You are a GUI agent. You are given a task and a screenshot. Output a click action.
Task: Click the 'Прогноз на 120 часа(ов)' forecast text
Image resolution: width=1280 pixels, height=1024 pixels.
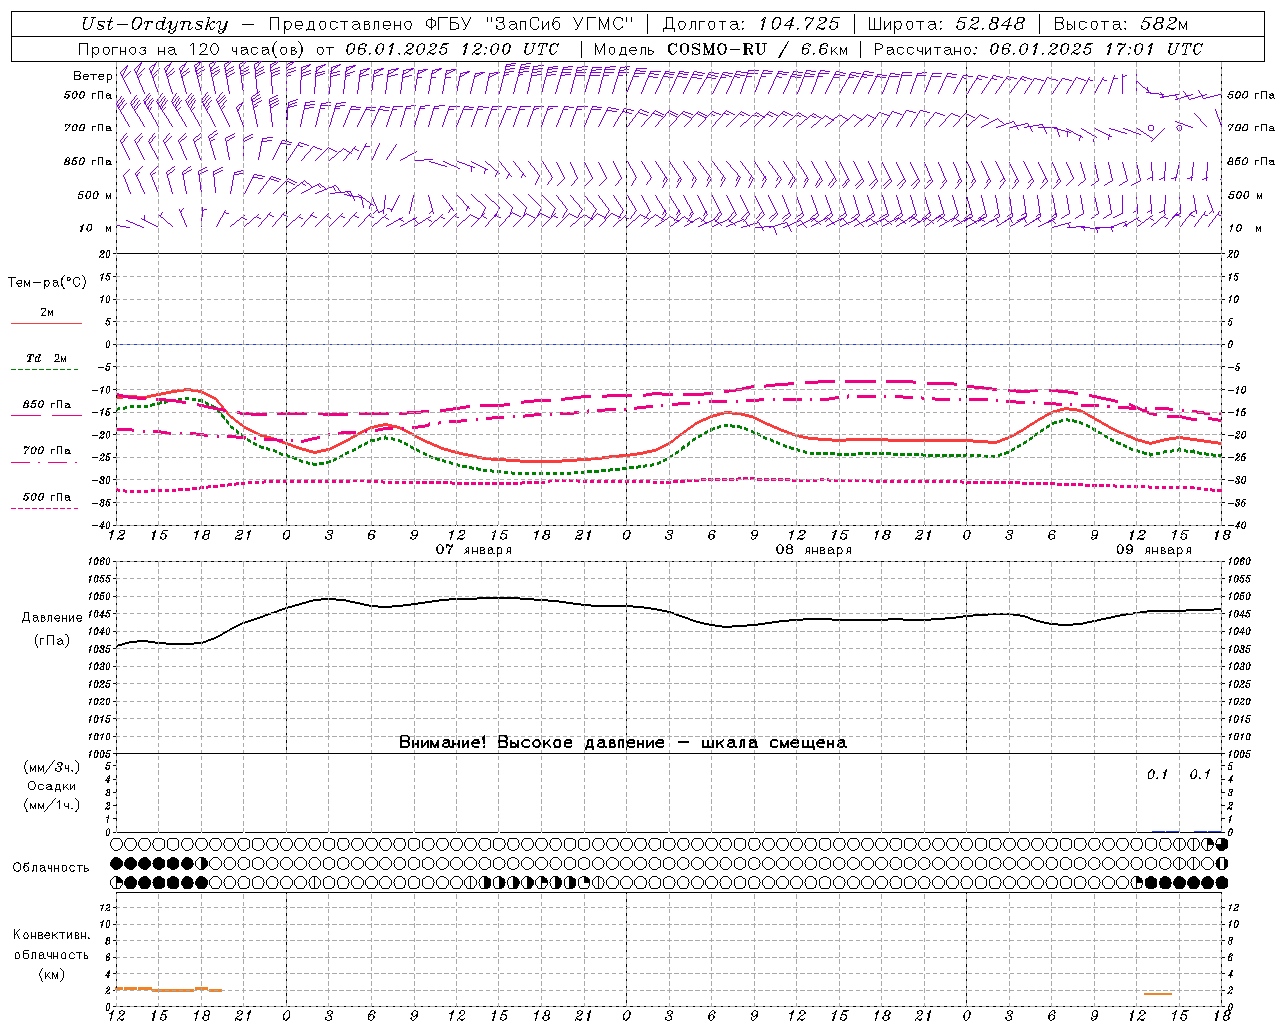[x=192, y=49]
